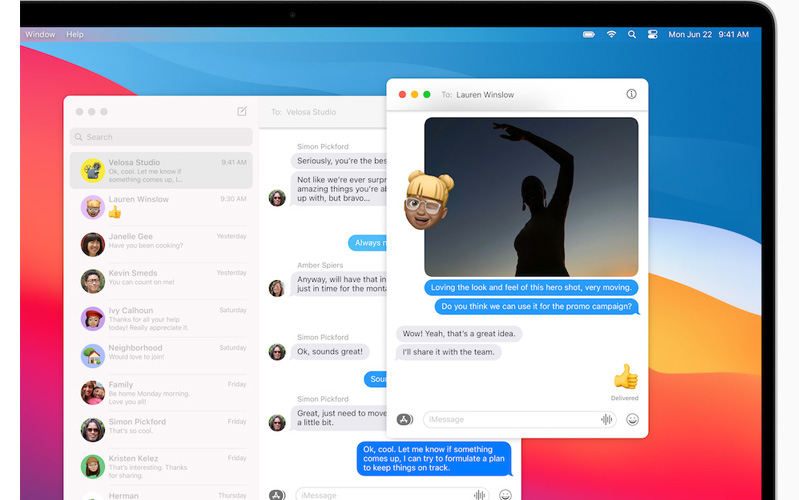
Task: Open Control Center from menu bar
Action: [652, 34]
